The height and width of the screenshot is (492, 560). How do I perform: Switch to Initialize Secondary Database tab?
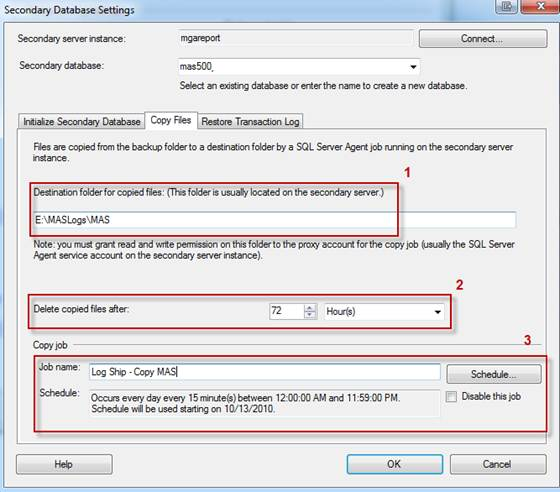[81, 121]
